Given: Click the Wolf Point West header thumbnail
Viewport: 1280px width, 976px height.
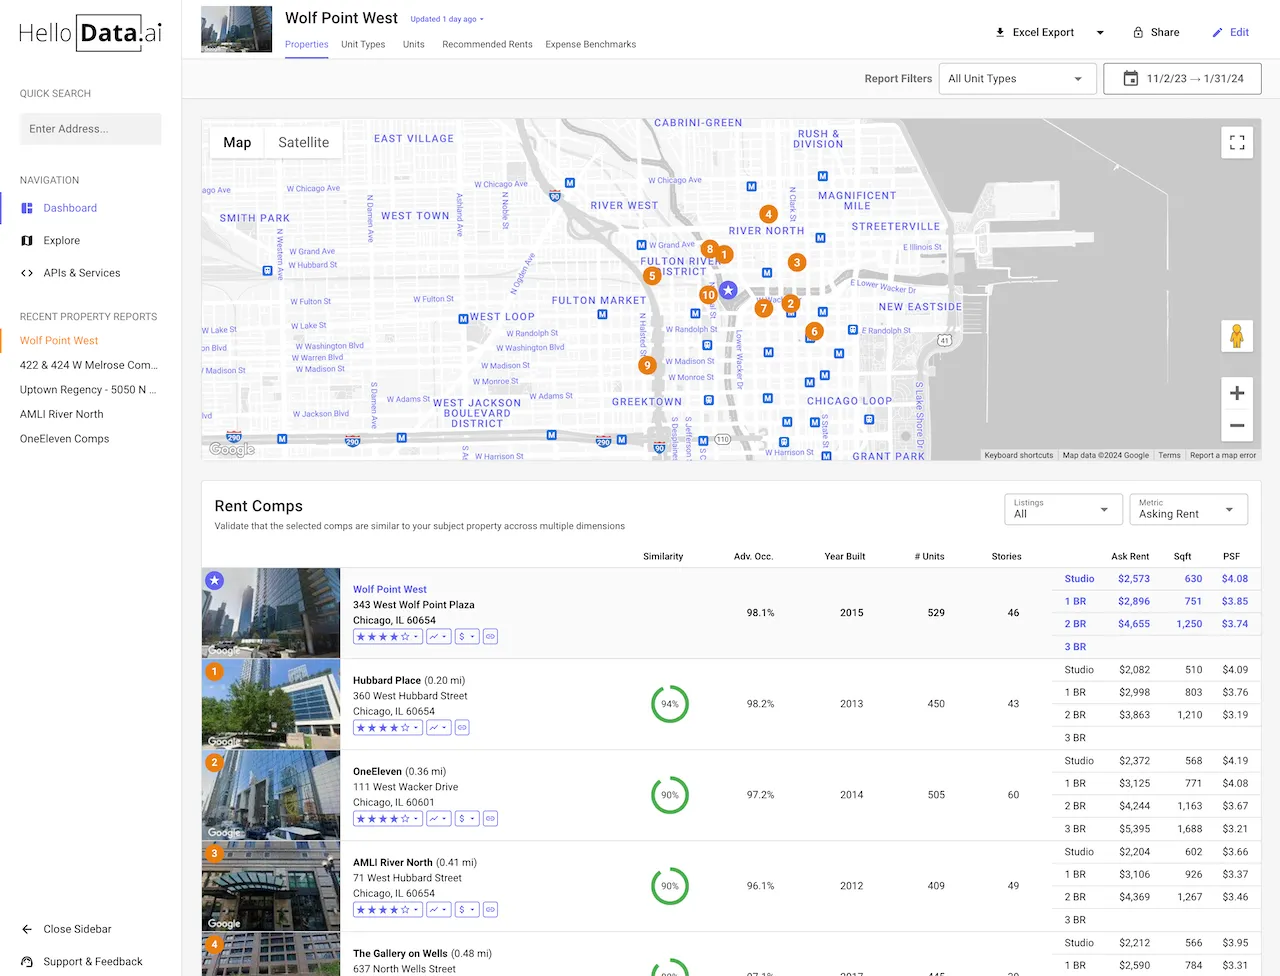Looking at the screenshot, I should click(x=236, y=29).
